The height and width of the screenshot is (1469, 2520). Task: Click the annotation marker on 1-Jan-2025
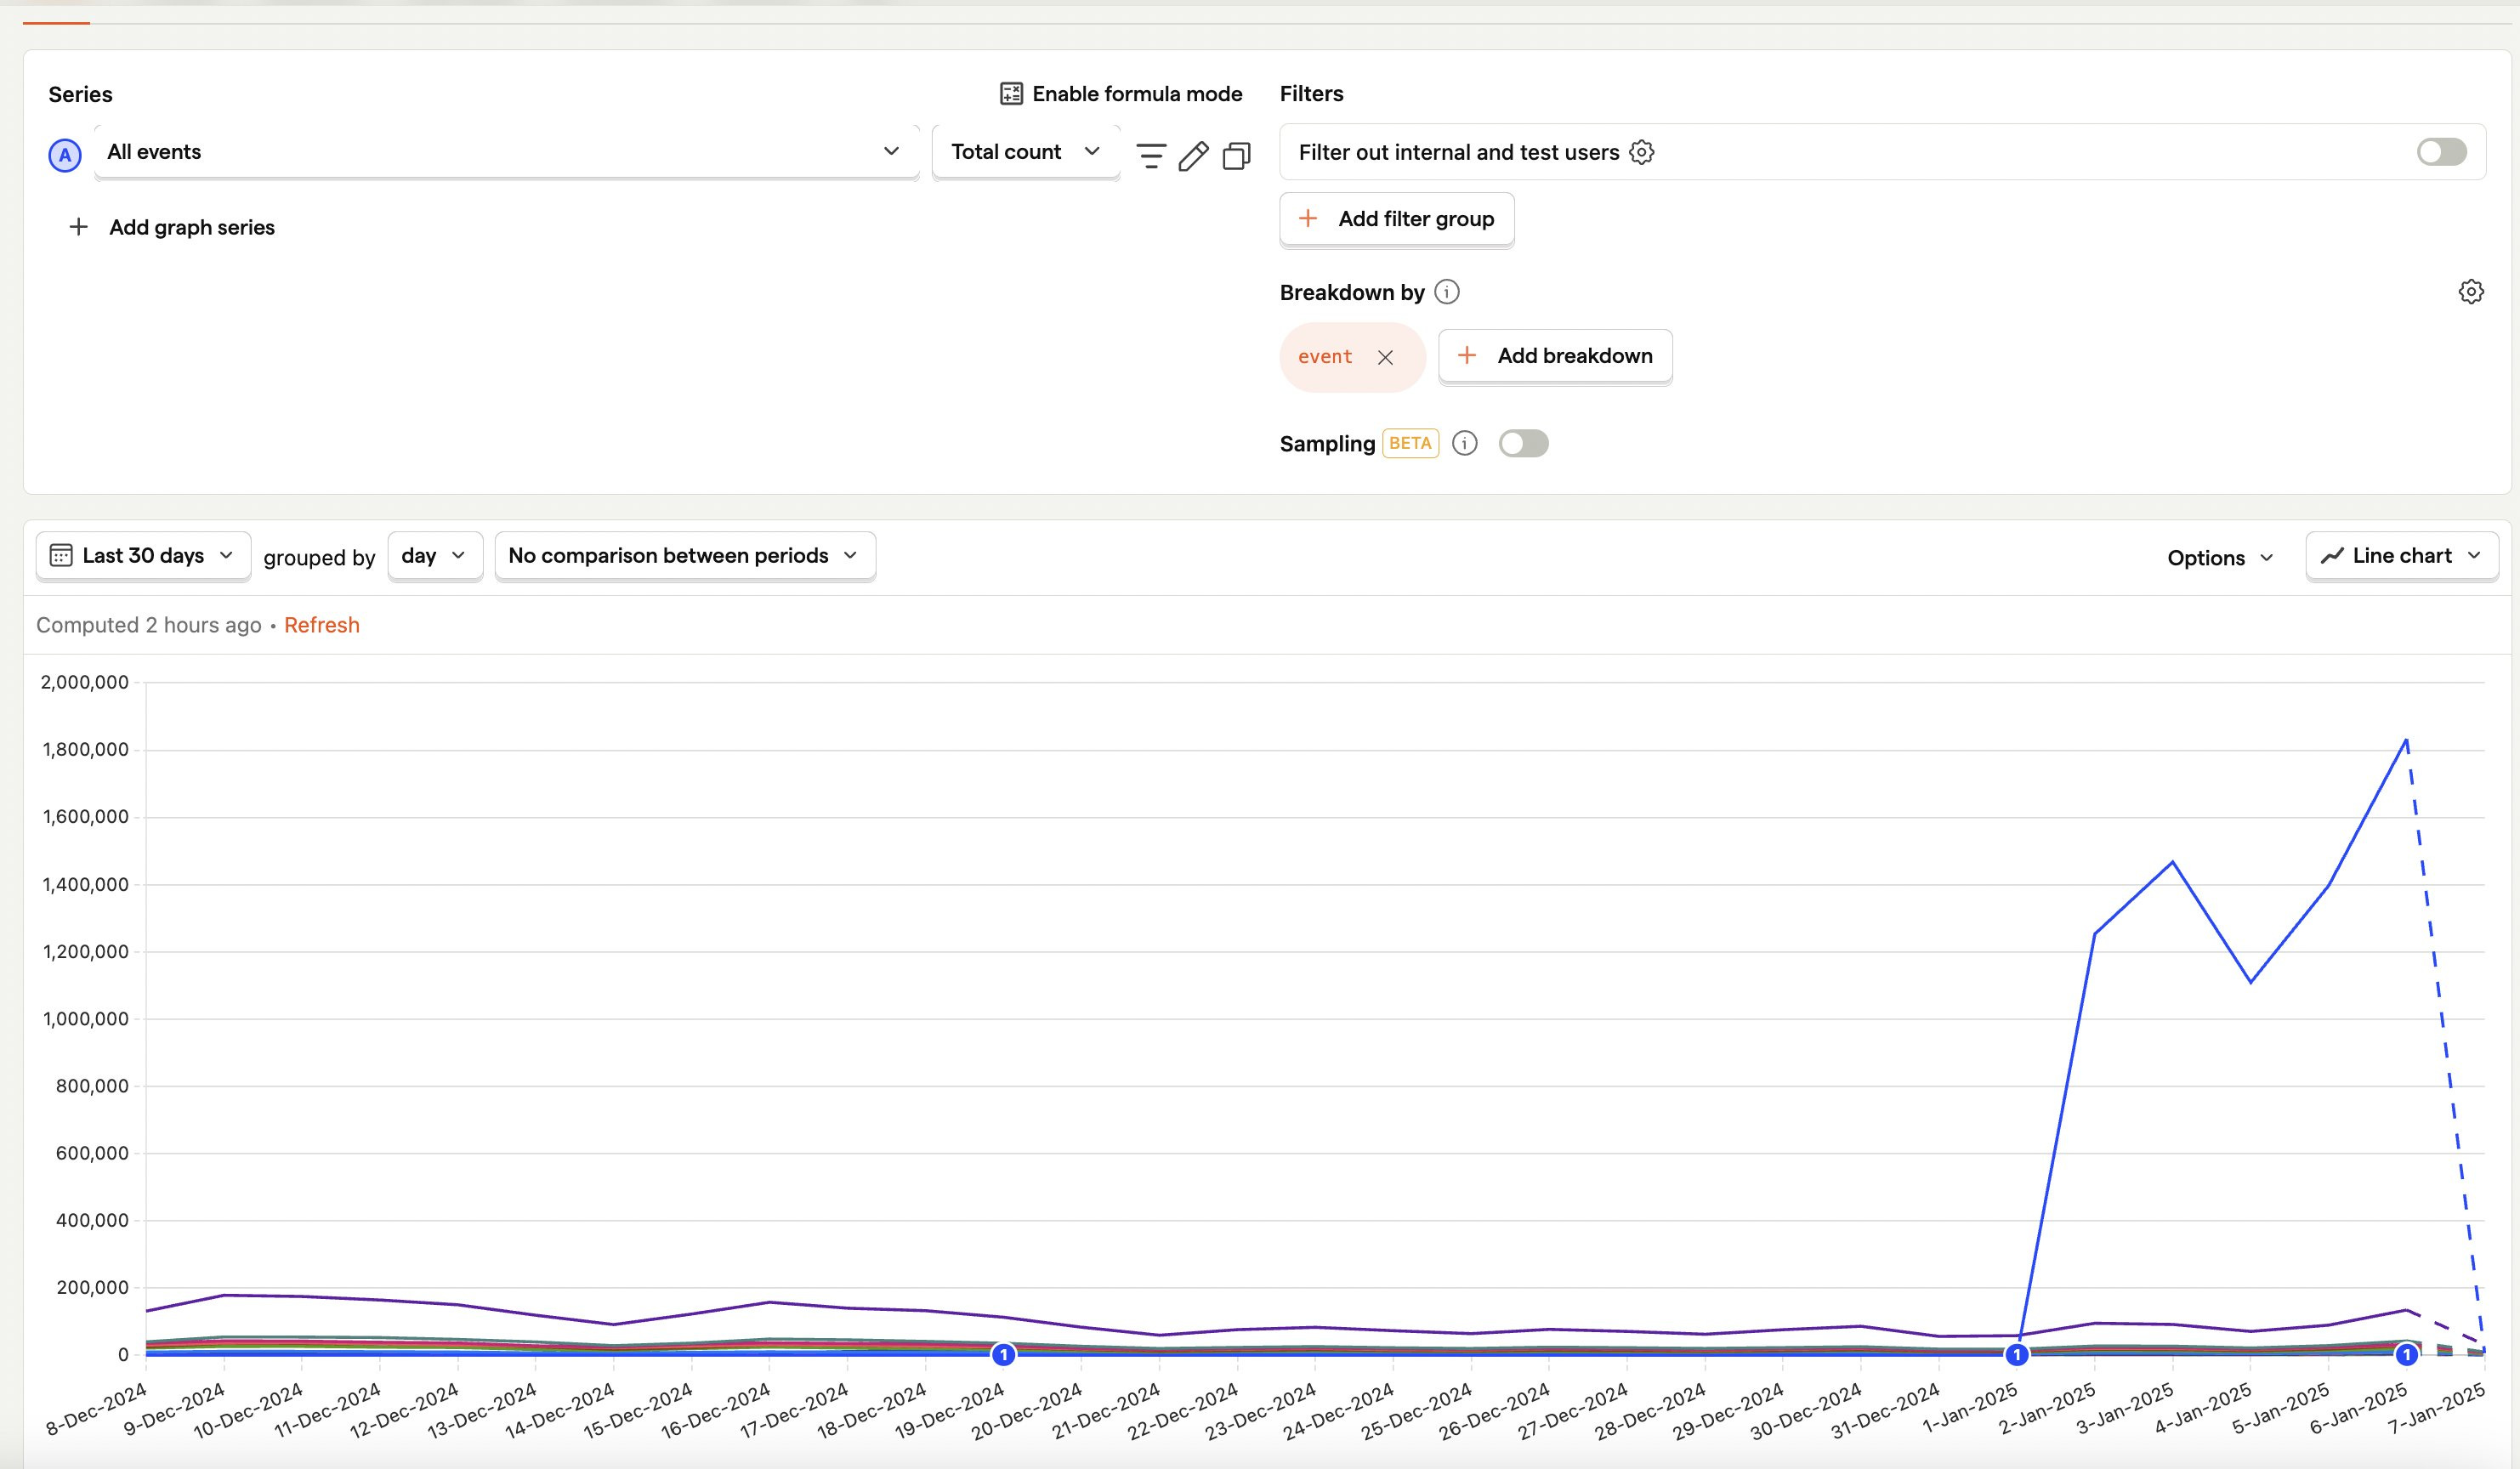2017,1355
